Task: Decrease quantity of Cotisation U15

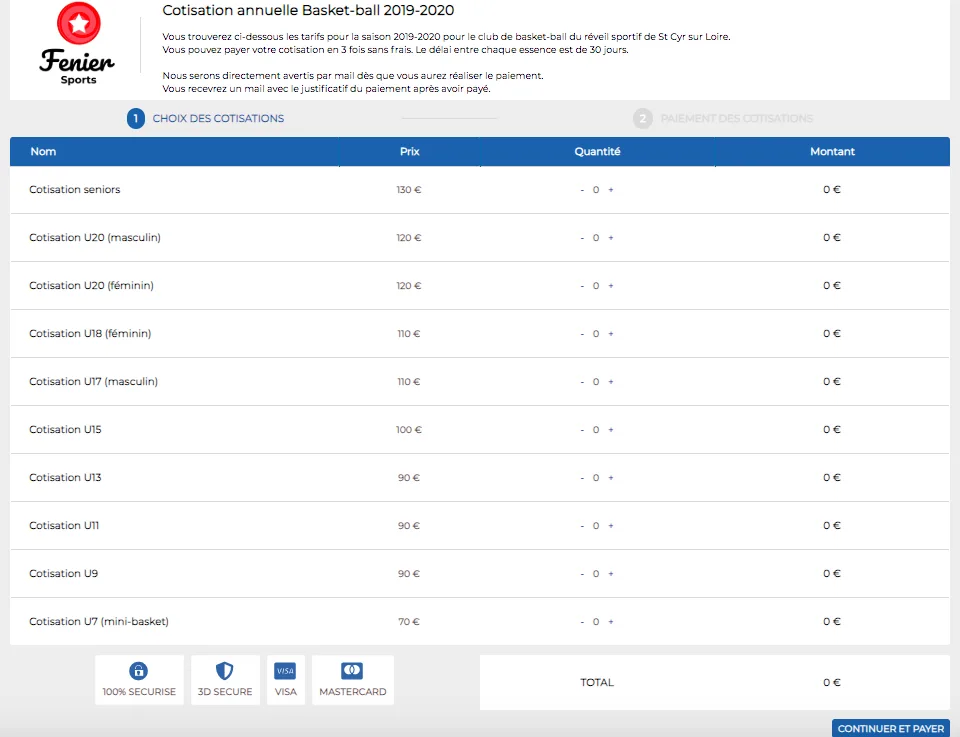Action: (x=582, y=430)
